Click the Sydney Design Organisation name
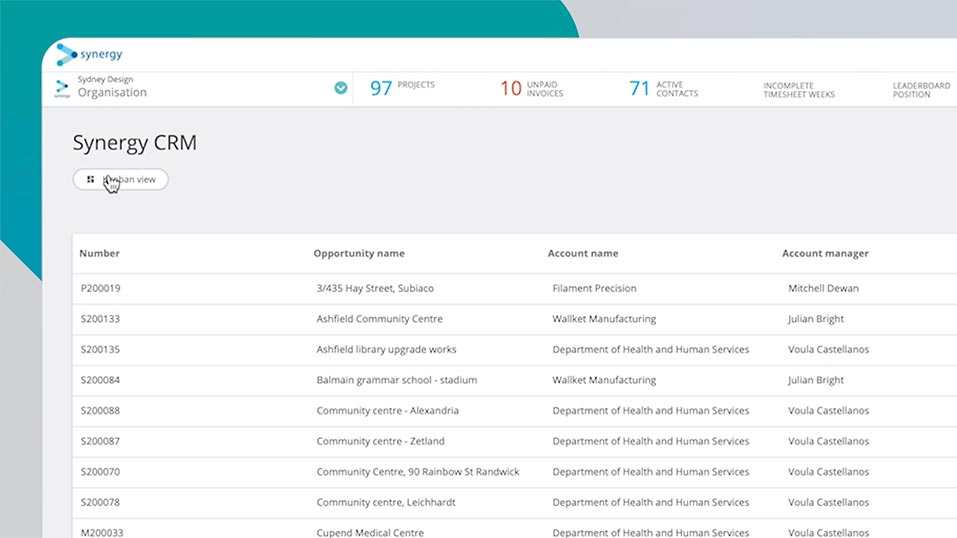 pyautogui.click(x=112, y=87)
